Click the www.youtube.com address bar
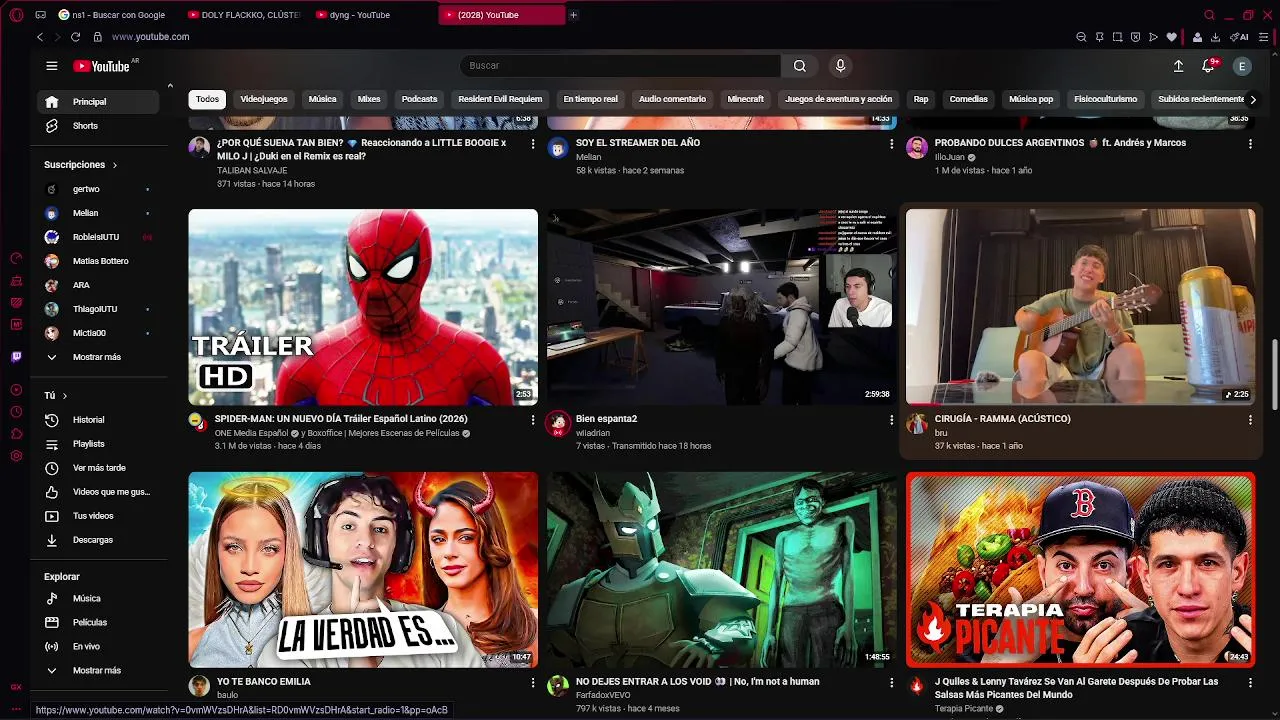Image resolution: width=1280 pixels, height=720 pixels. click(x=150, y=37)
